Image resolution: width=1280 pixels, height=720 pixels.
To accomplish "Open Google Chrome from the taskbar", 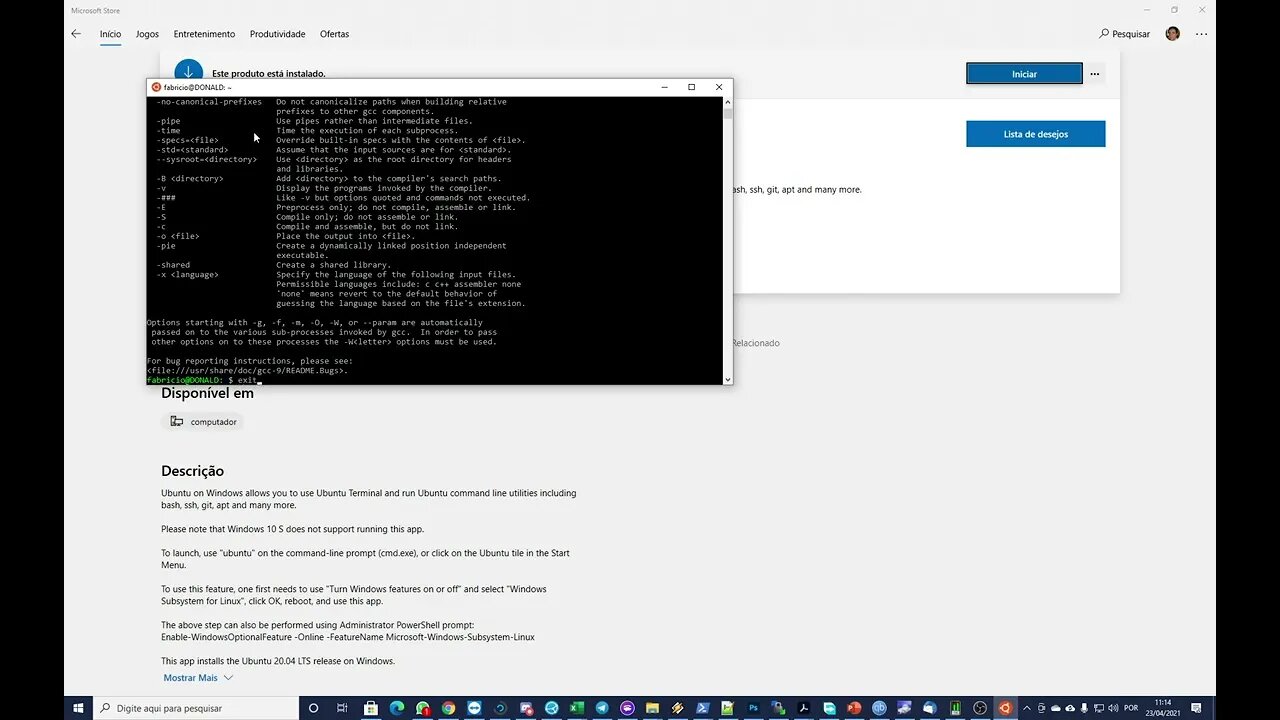I will point(448,708).
